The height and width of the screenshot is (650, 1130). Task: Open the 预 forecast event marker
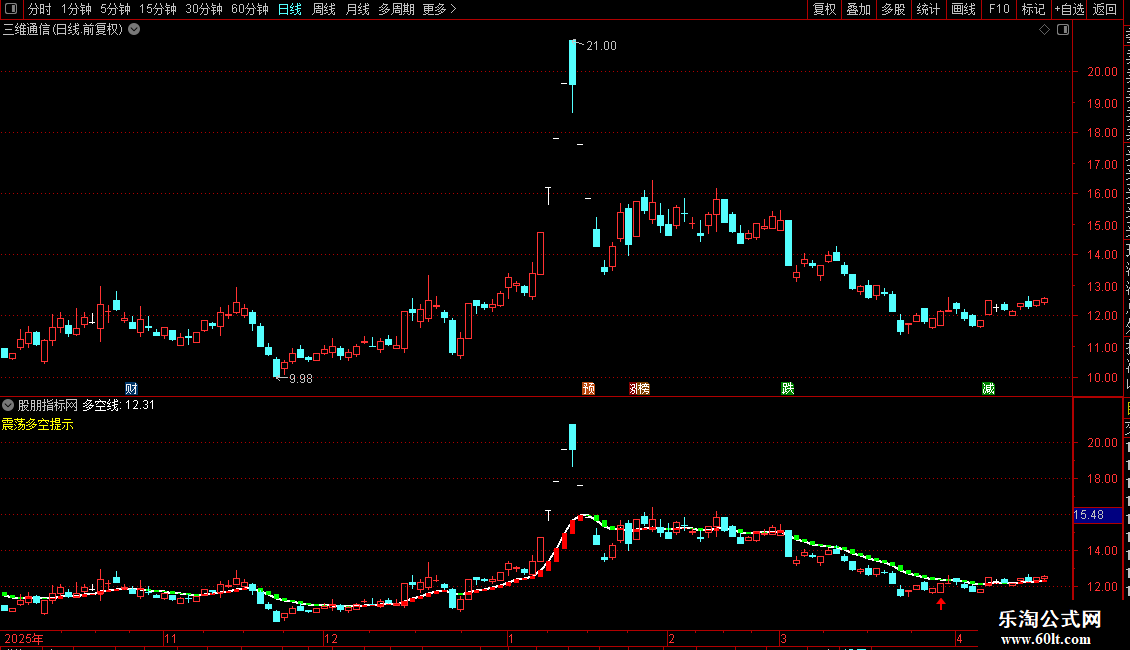click(x=589, y=388)
